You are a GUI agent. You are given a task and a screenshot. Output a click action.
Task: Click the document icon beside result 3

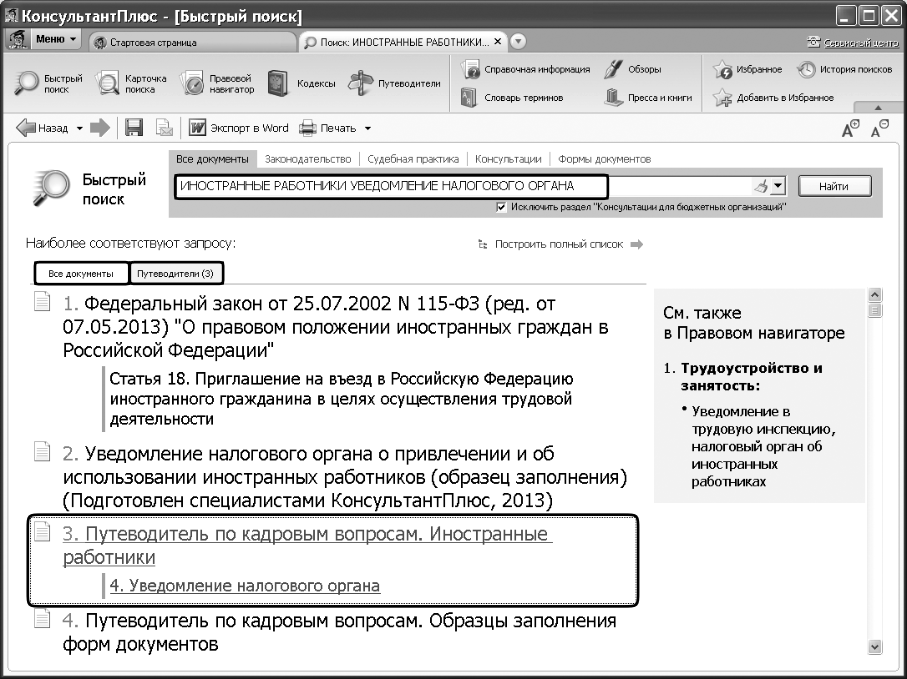[x=42, y=531]
